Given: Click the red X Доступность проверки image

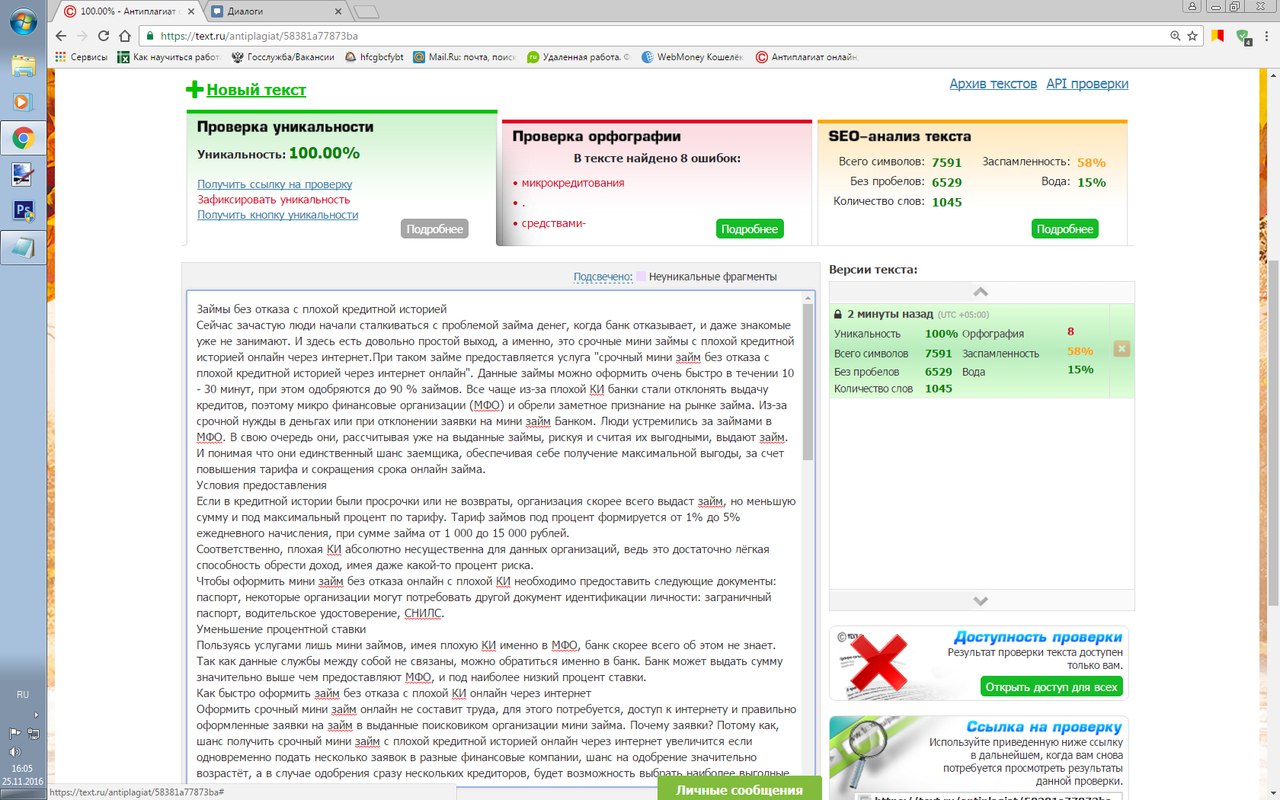Looking at the screenshot, I should pyautogui.click(x=871, y=662).
